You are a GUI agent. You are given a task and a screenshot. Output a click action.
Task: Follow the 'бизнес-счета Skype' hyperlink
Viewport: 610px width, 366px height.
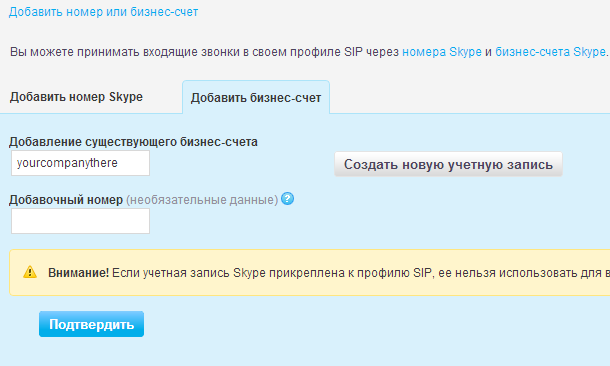[550, 52]
